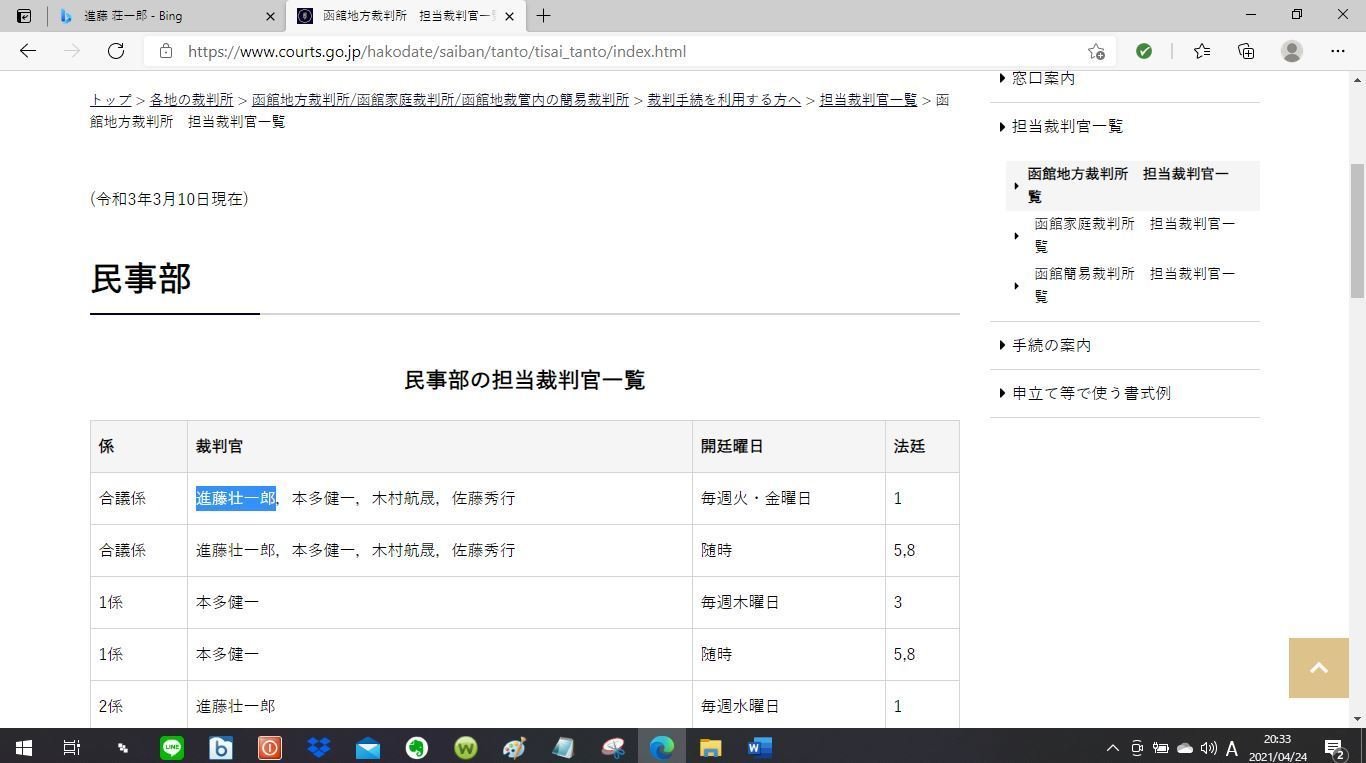
Task: Click the green McAfee site-safety badge
Action: pyautogui.click(x=1144, y=51)
